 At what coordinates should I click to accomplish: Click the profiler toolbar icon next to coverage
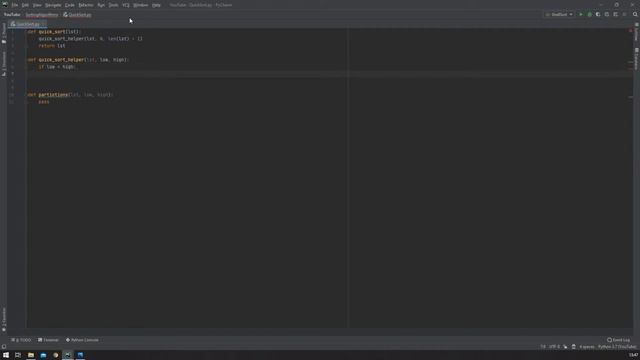[607, 14]
